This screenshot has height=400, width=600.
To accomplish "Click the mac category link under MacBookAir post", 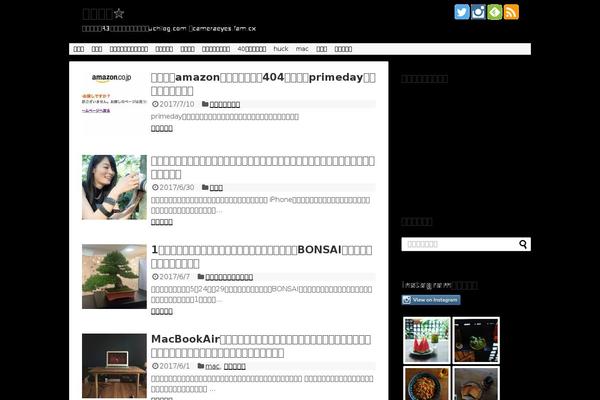I will [212, 366].
